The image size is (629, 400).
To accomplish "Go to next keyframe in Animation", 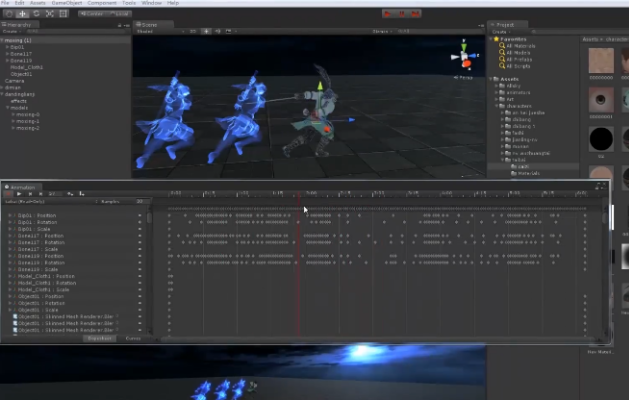I will tap(41, 194).
